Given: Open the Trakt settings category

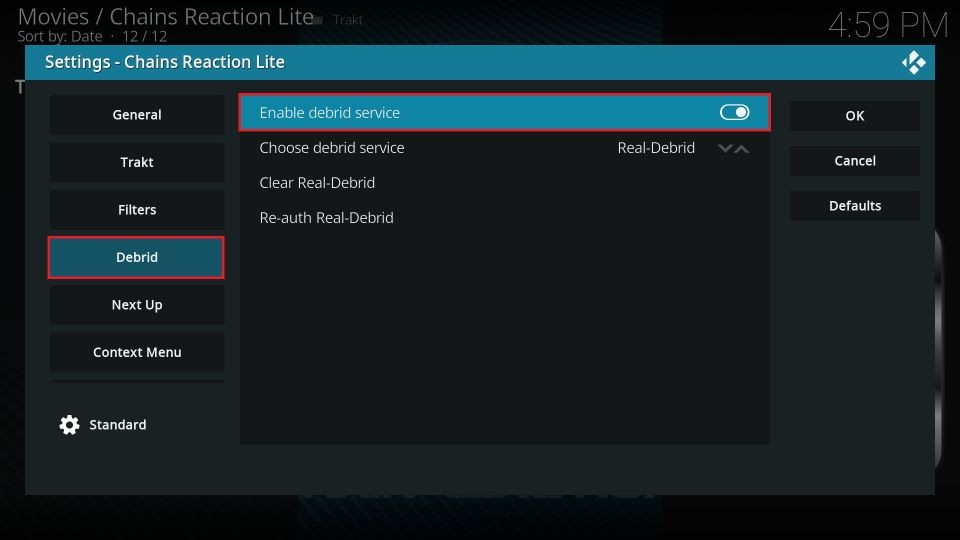Looking at the screenshot, I should pyautogui.click(x=137, y=162).
